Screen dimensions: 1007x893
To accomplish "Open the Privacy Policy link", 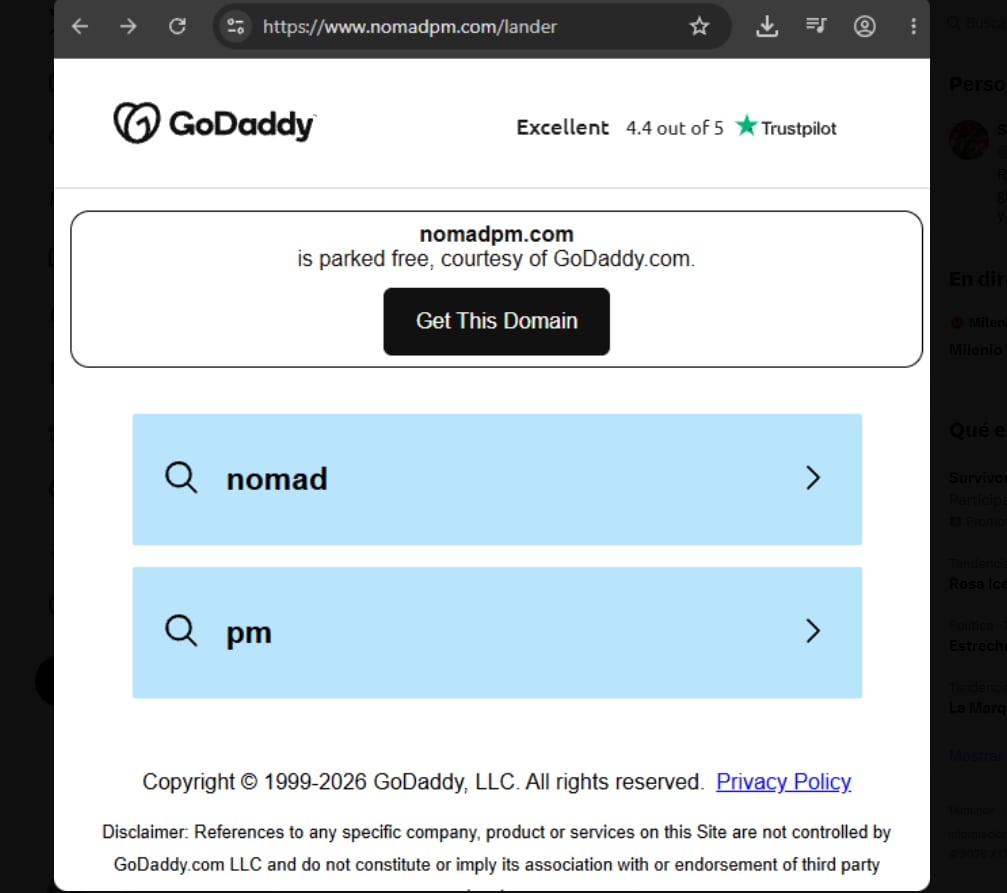I will [784, 782].
